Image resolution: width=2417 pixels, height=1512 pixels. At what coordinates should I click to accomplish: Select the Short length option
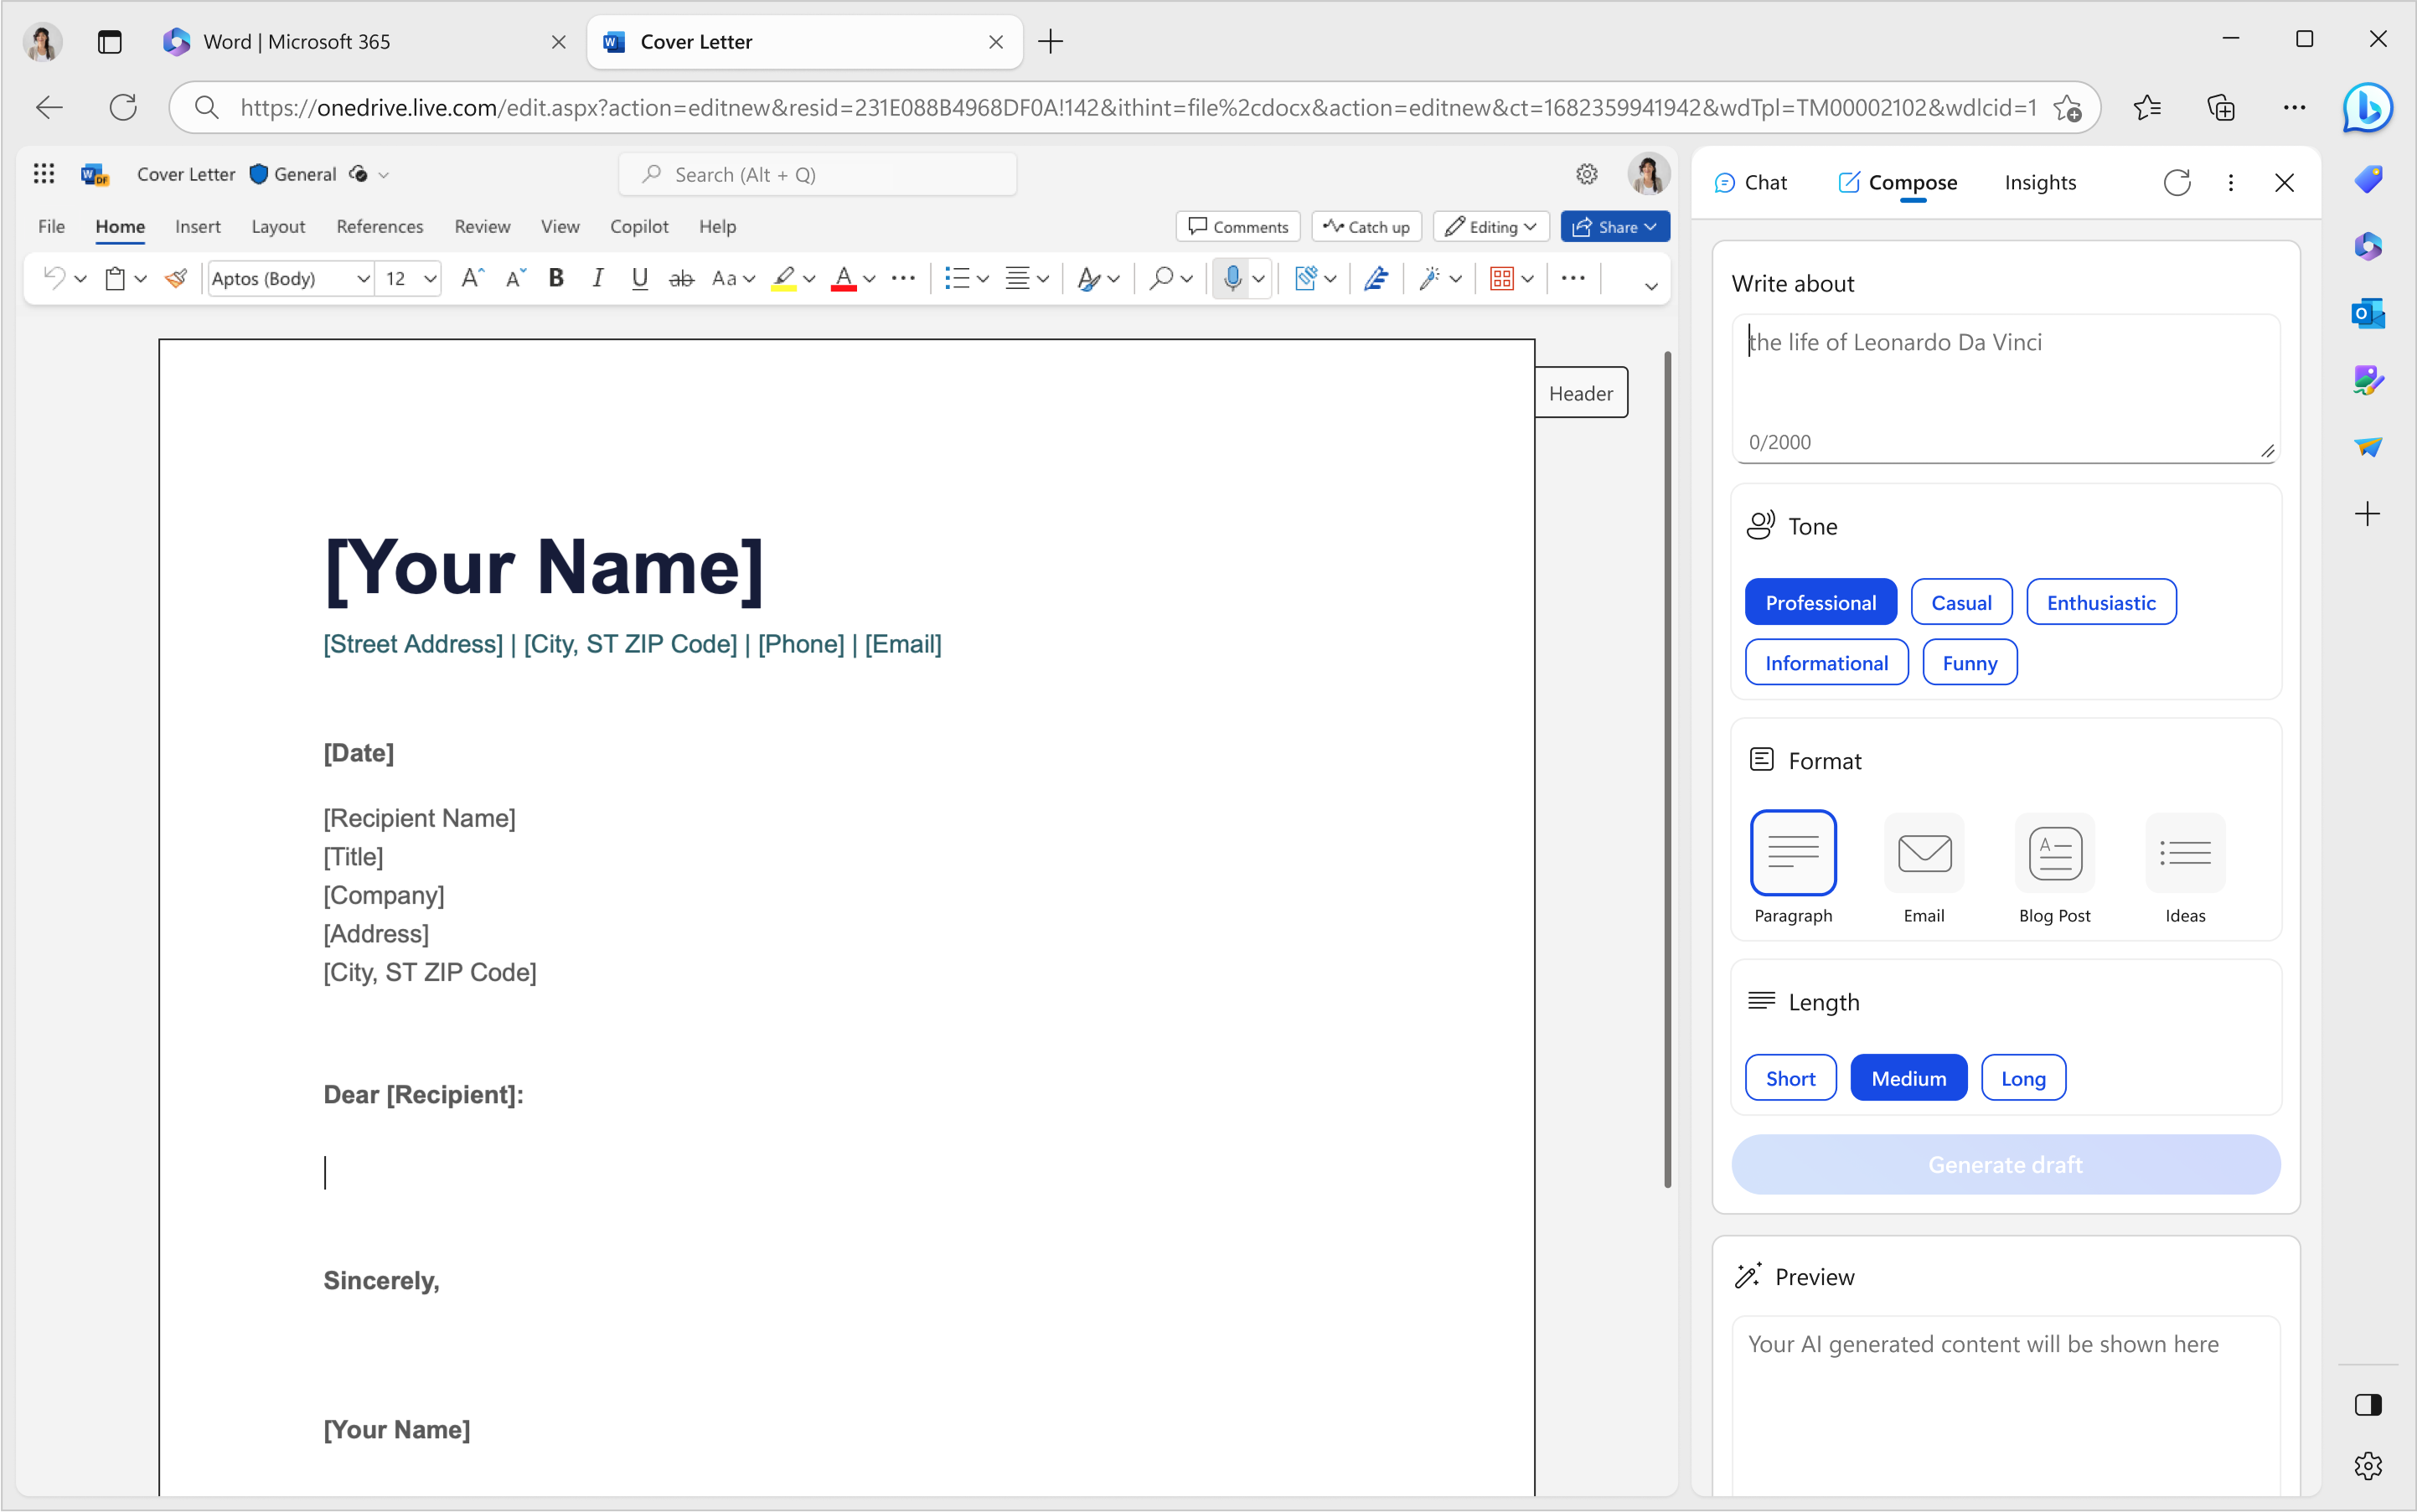pyautogui.click(x=1790, y=1076)
